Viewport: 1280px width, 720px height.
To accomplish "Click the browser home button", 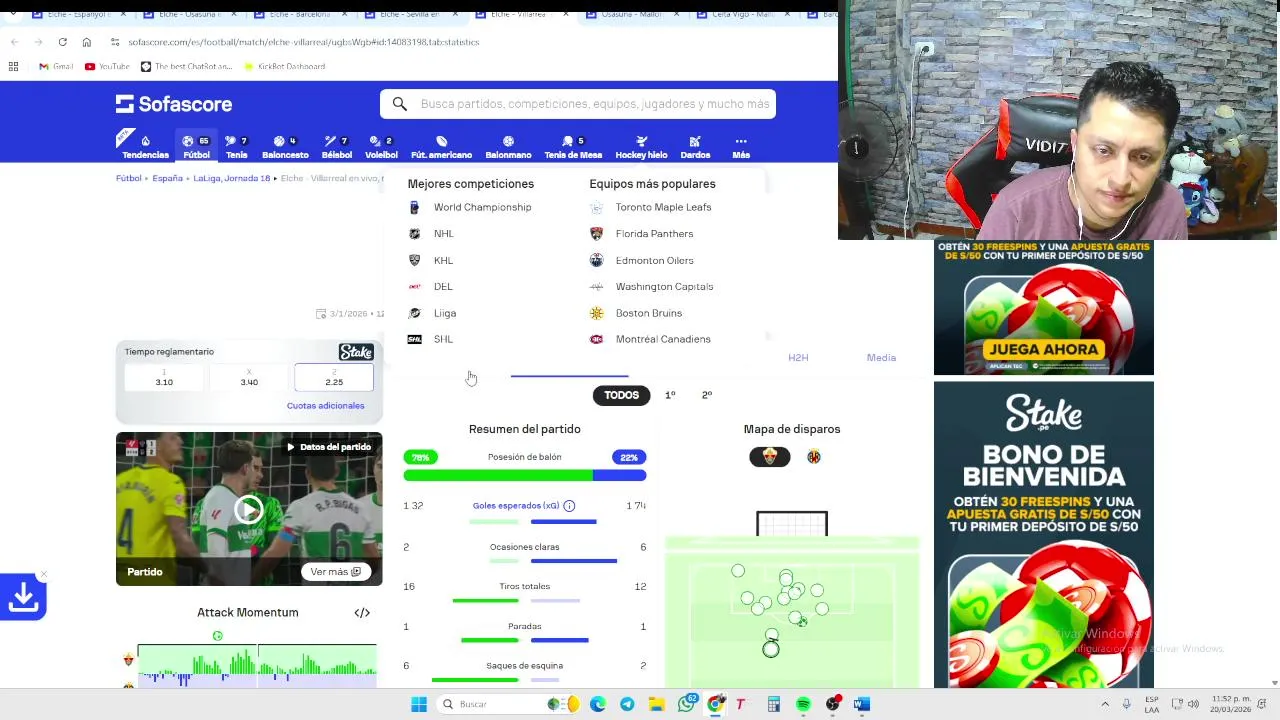I will [86, 42].
